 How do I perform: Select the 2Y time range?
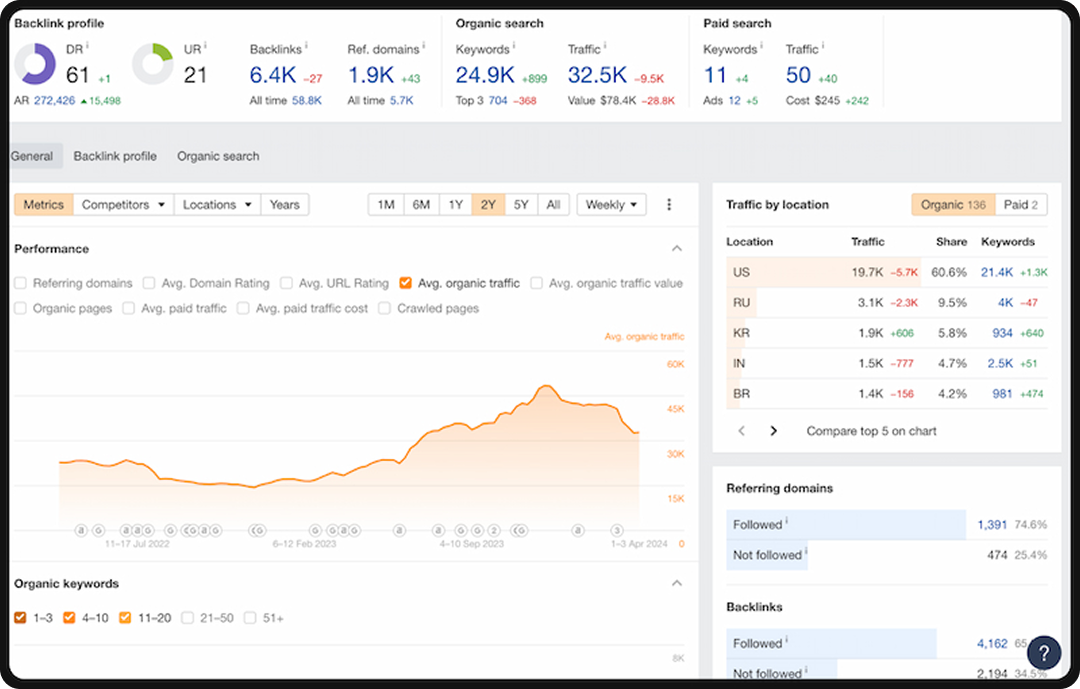pyautogui.click(x=488, y=204)
